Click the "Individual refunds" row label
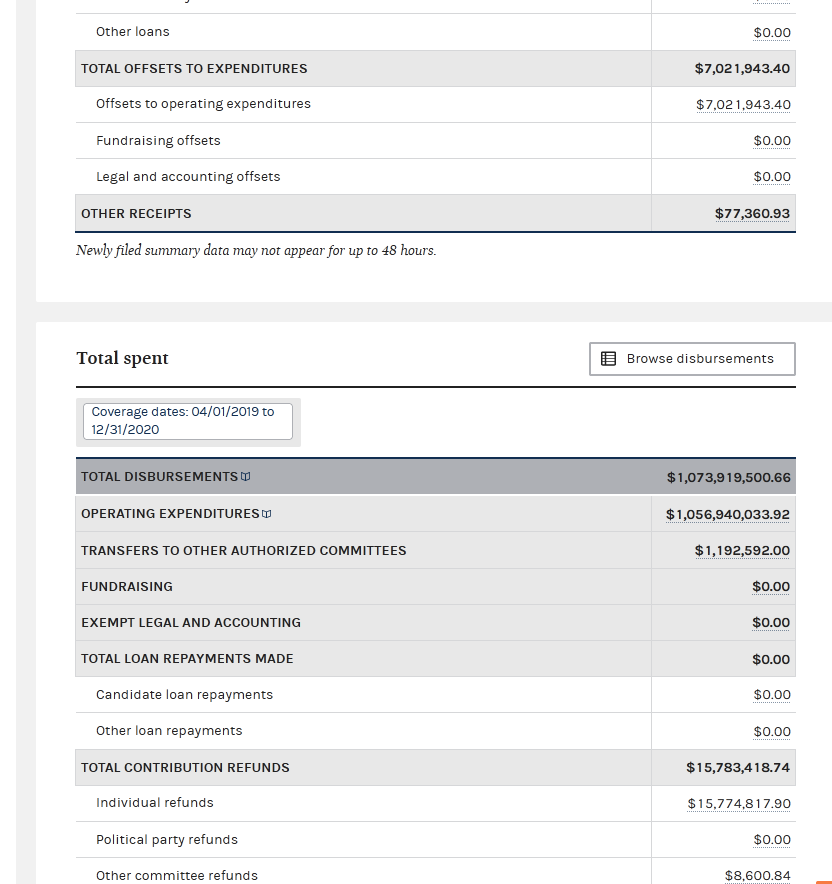The height and width of the screenshot is (884, 832). pos(154,803)
